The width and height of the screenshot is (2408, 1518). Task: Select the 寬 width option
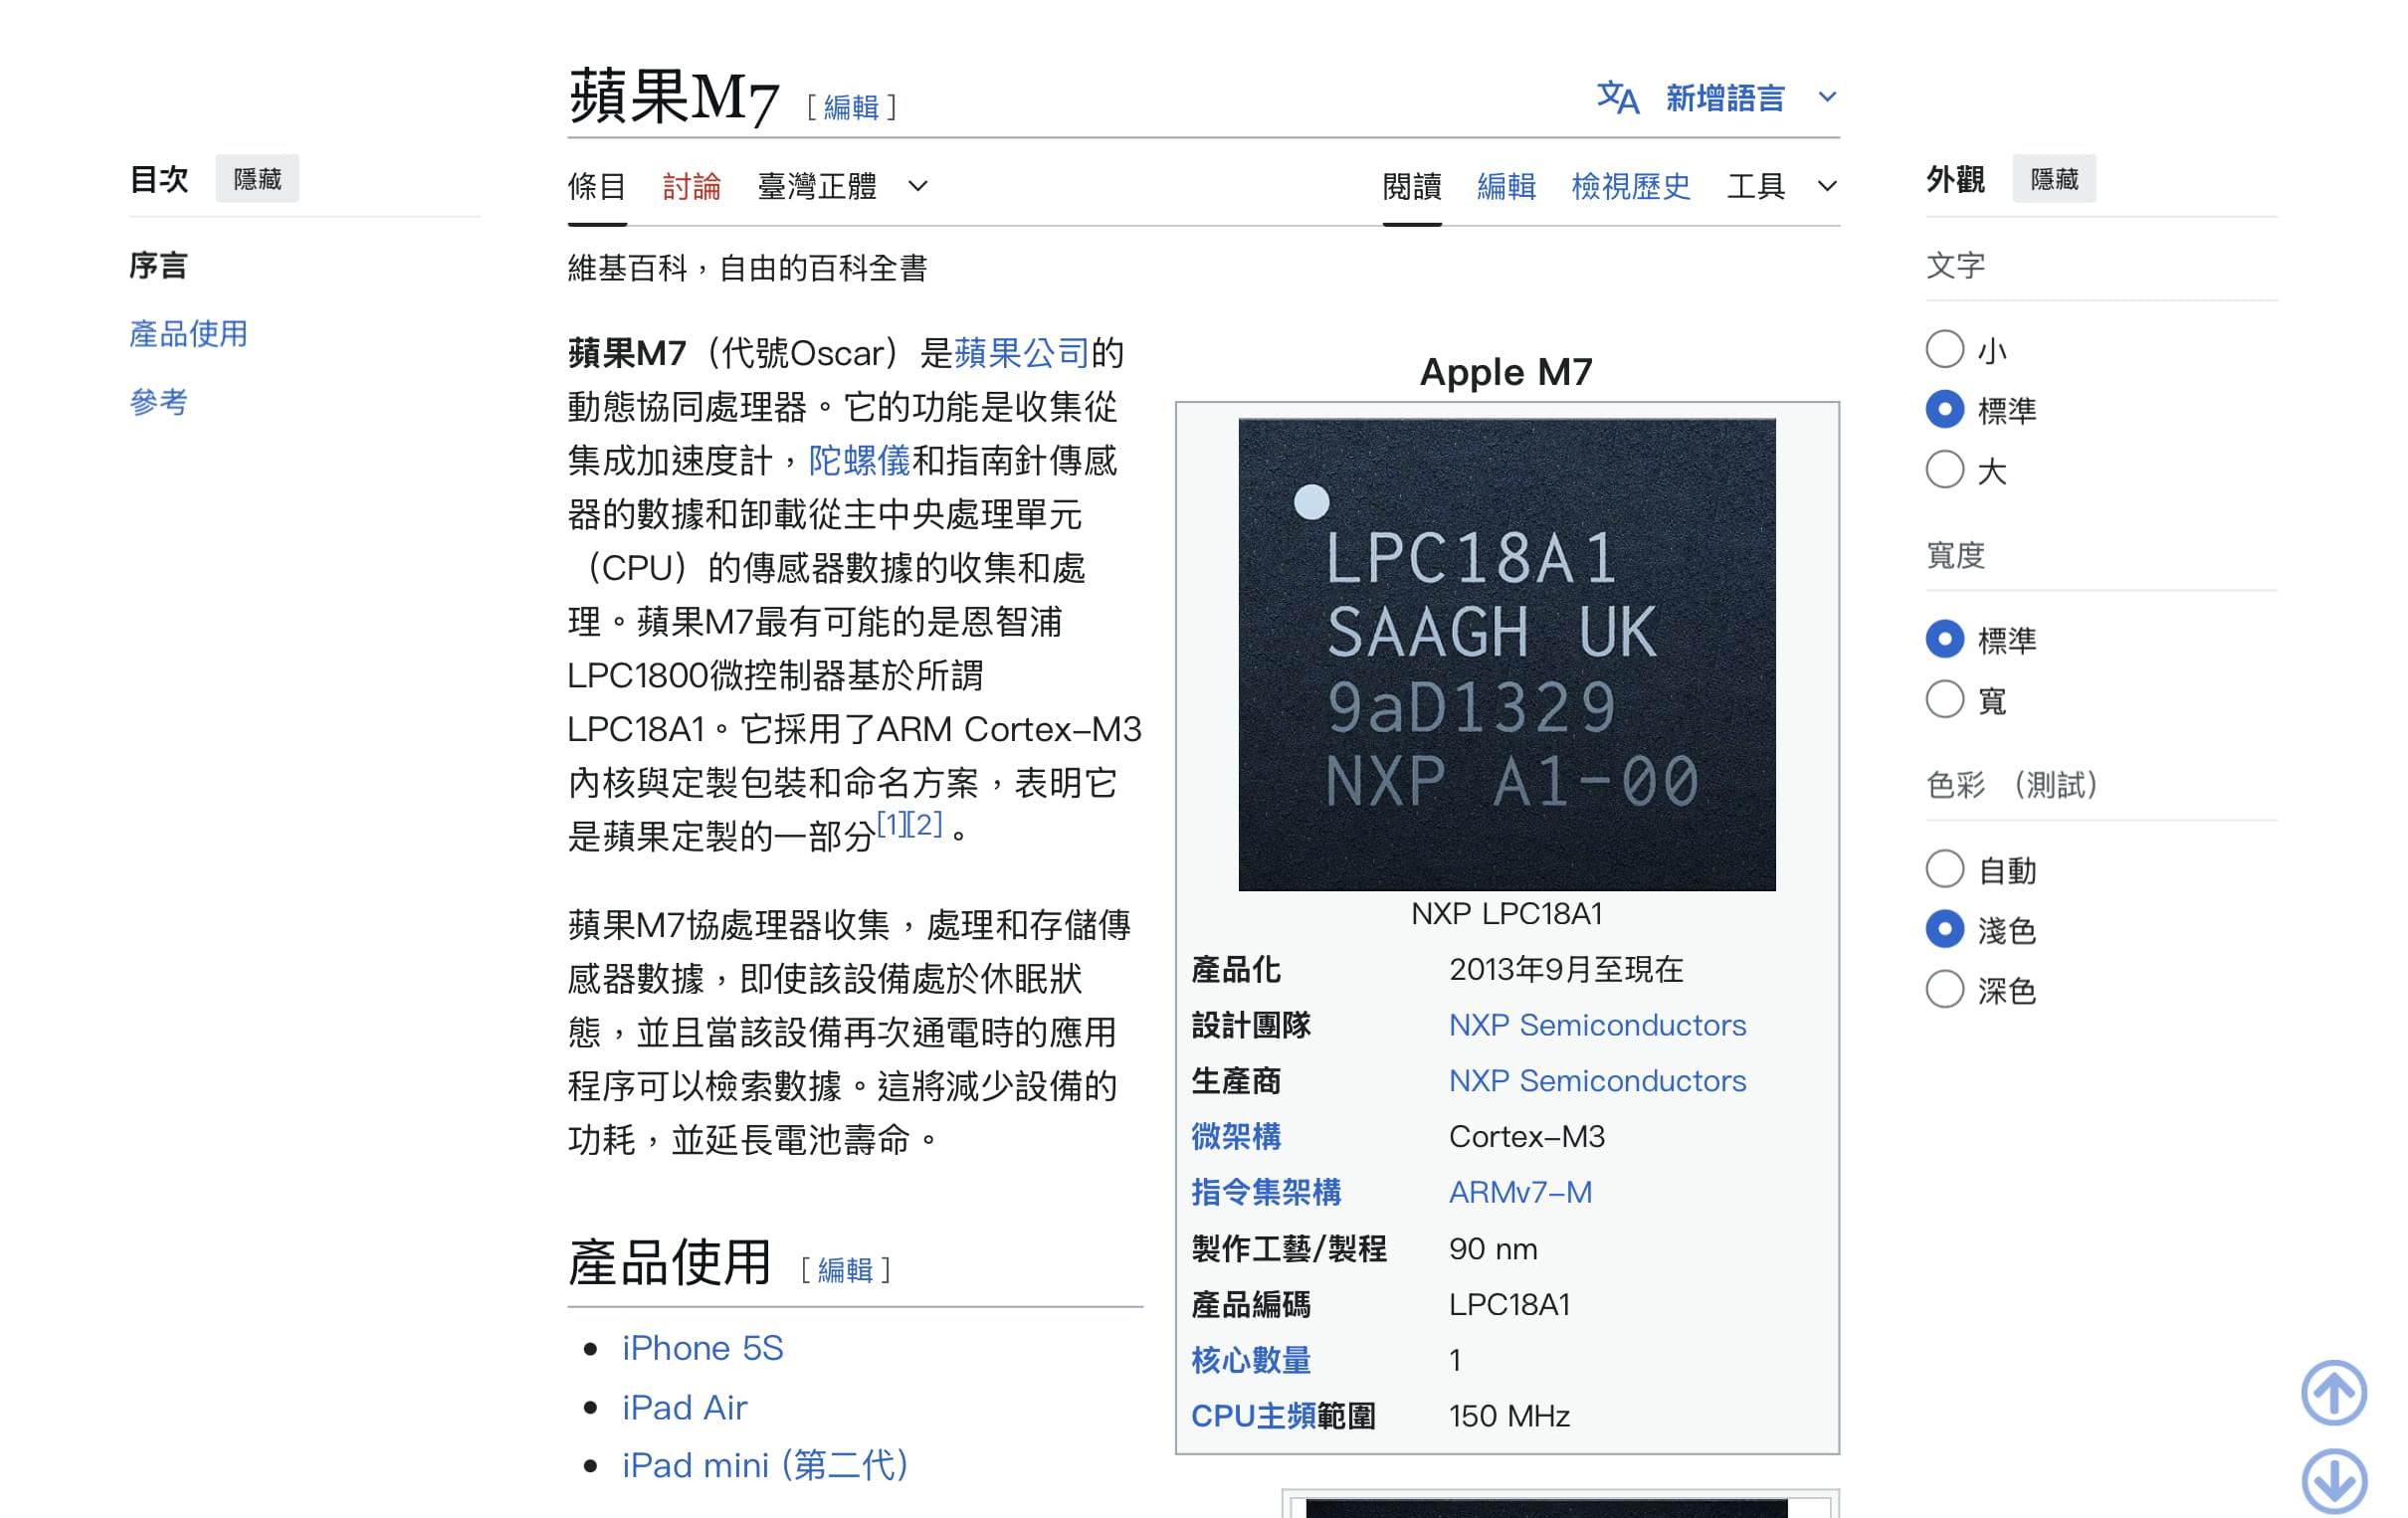pyautogui.click(x=1944, y=700)
